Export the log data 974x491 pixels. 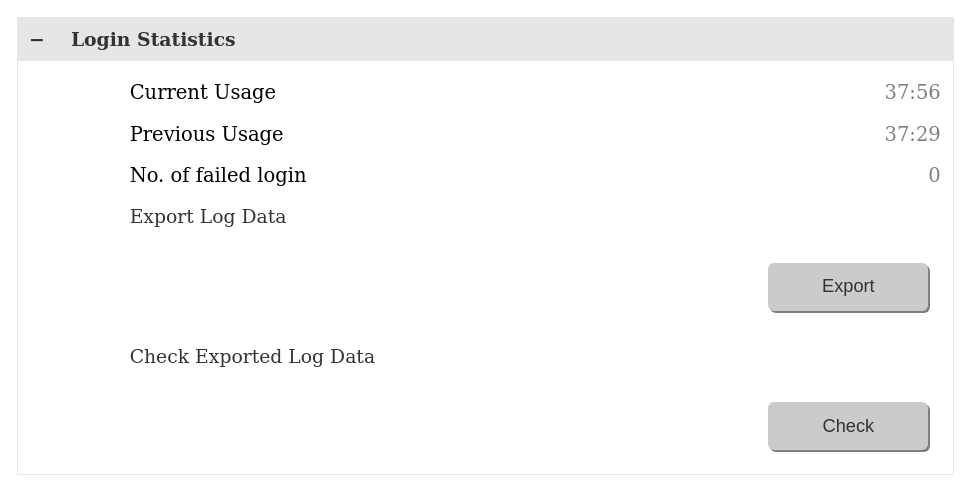pyautogui.click(x=848, y=287)
